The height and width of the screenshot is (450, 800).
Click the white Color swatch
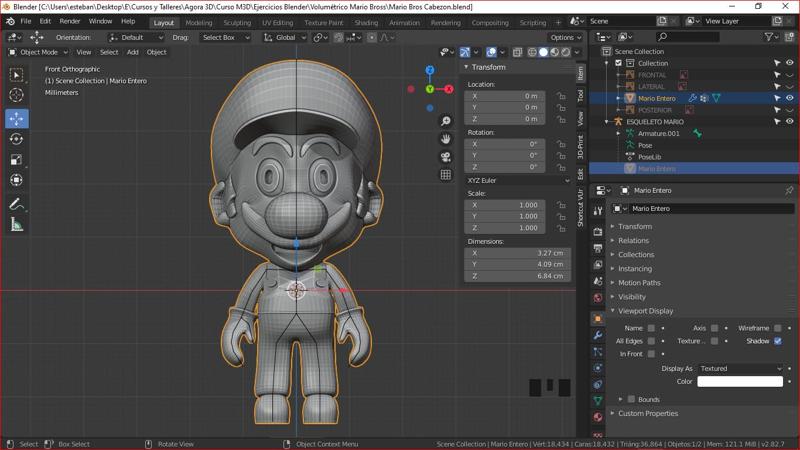[x=740, y=381]
